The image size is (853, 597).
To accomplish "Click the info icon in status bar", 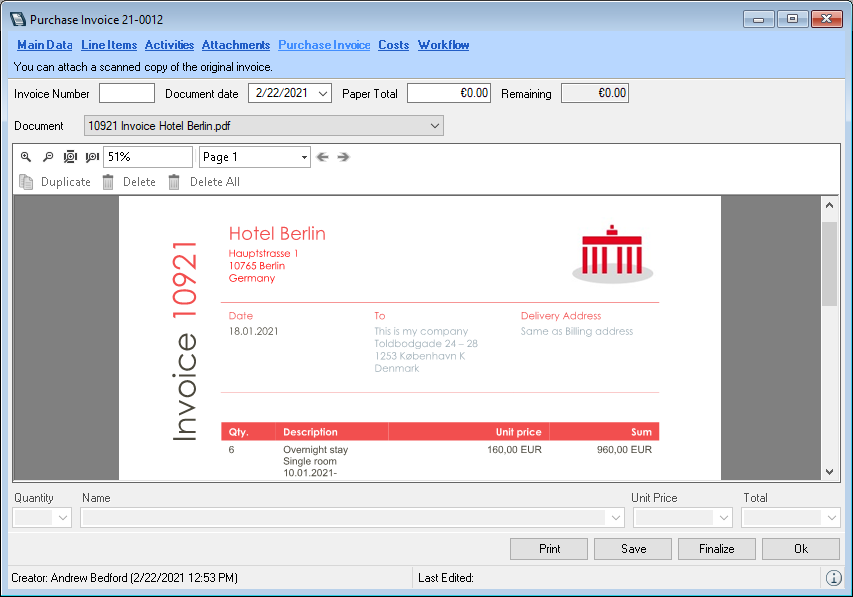I will tap(833, 578).
